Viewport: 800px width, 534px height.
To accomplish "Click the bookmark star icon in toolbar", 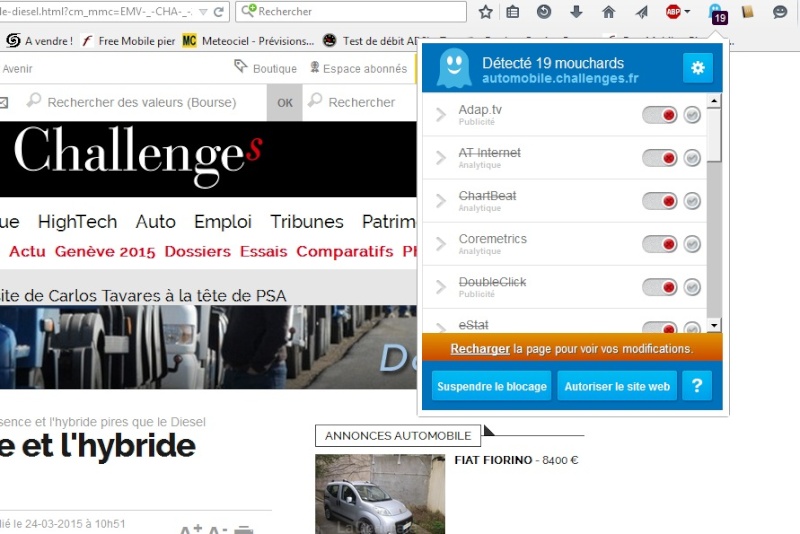I will (485, 12).
